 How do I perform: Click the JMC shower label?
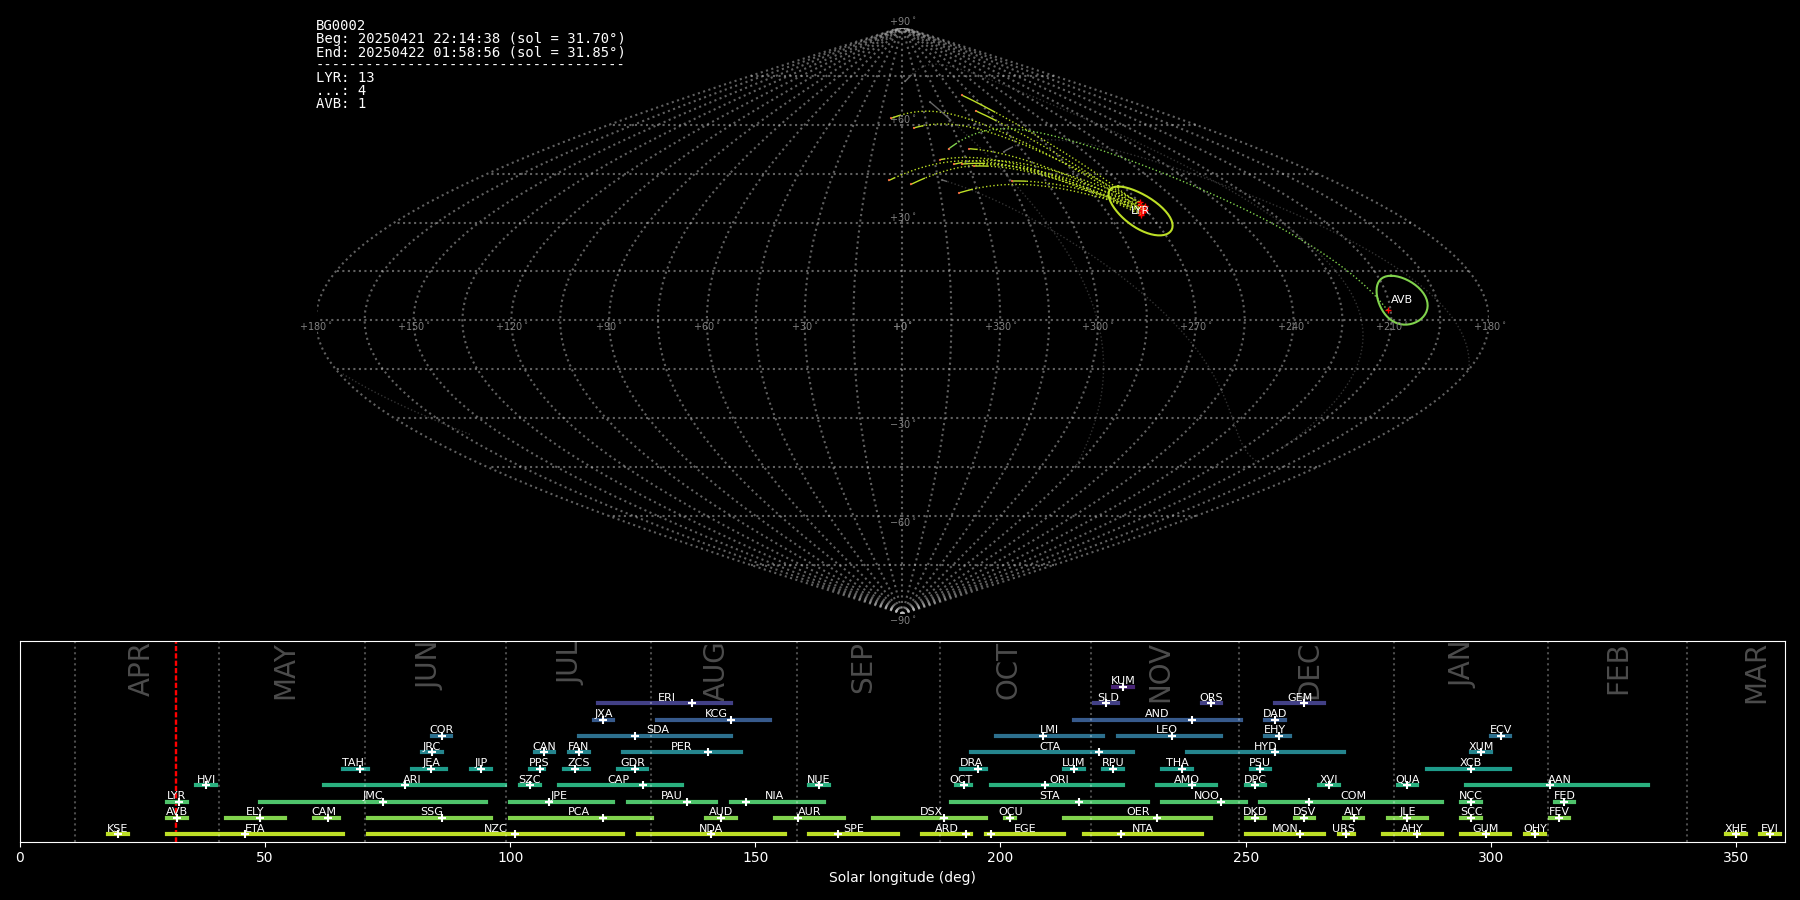coord(373,796)
